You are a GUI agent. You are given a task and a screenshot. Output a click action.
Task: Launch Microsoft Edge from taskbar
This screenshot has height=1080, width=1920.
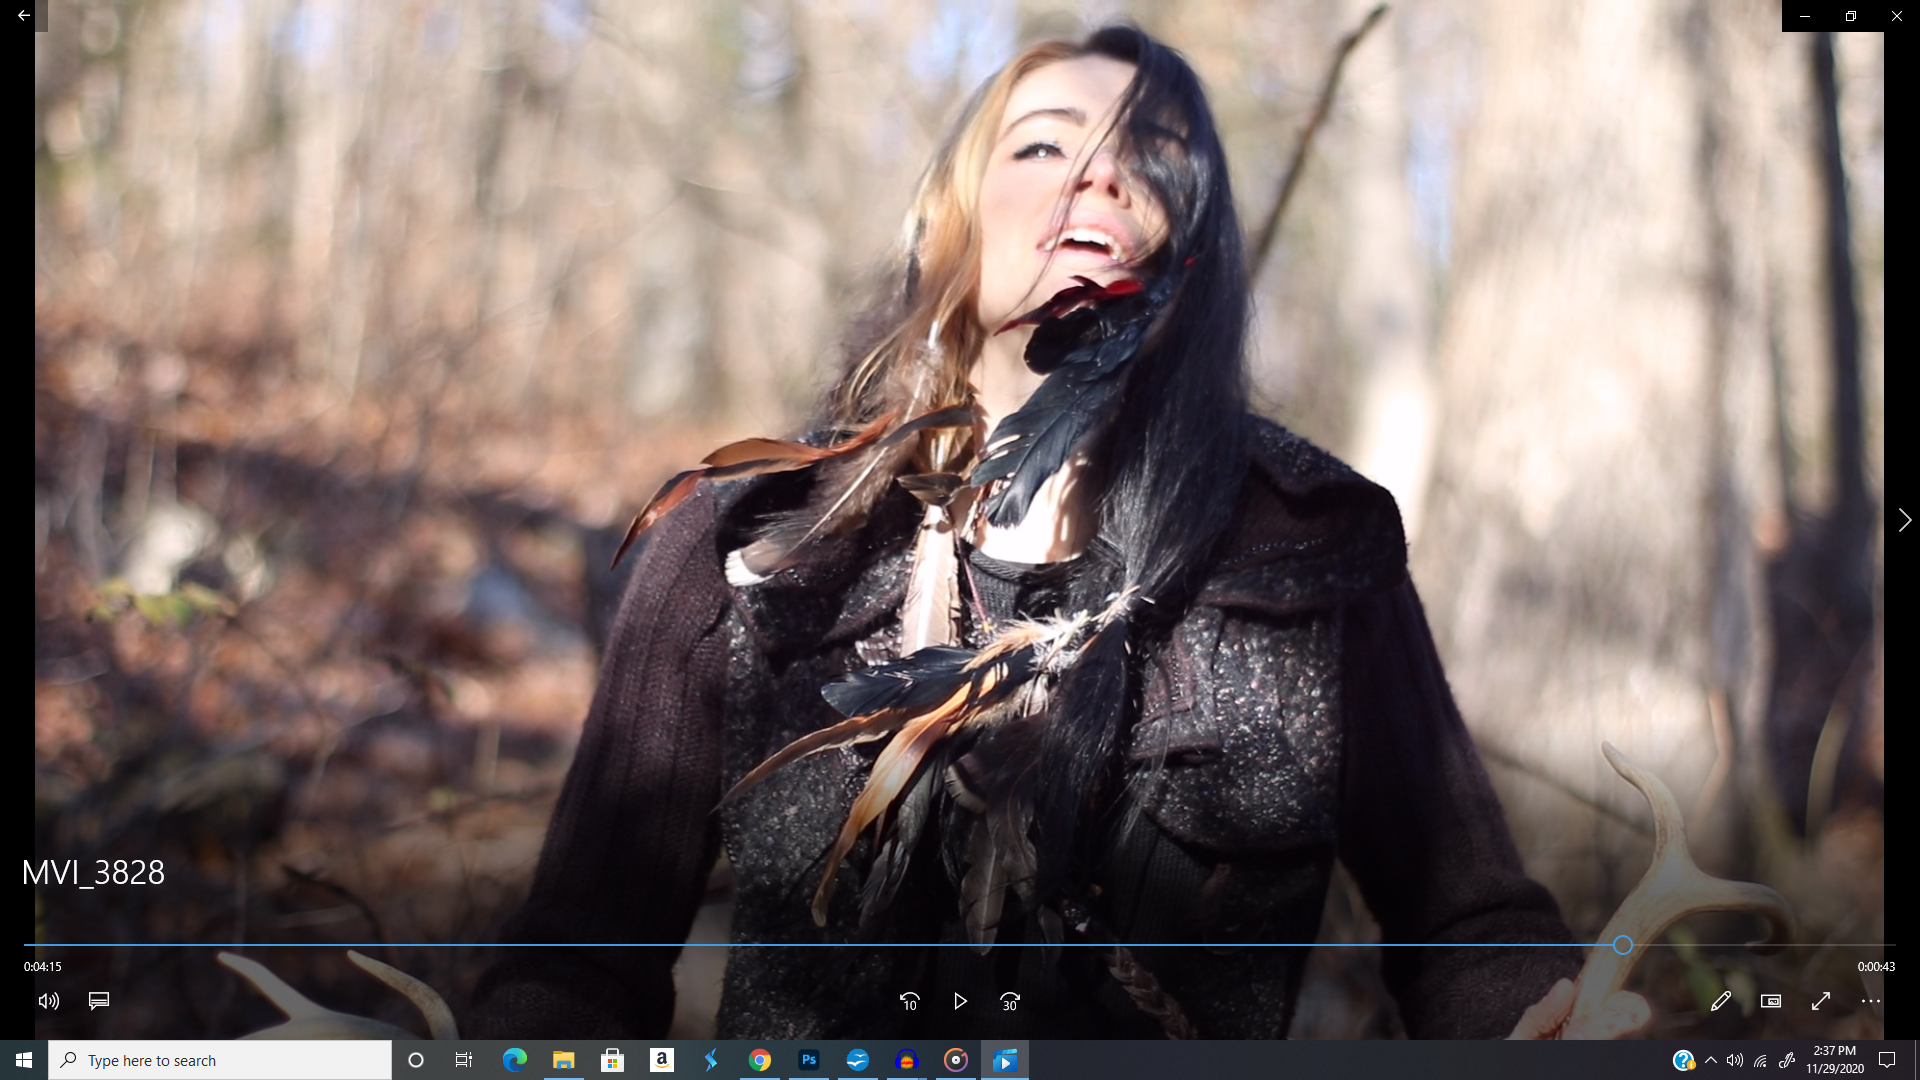(515, 1060)
